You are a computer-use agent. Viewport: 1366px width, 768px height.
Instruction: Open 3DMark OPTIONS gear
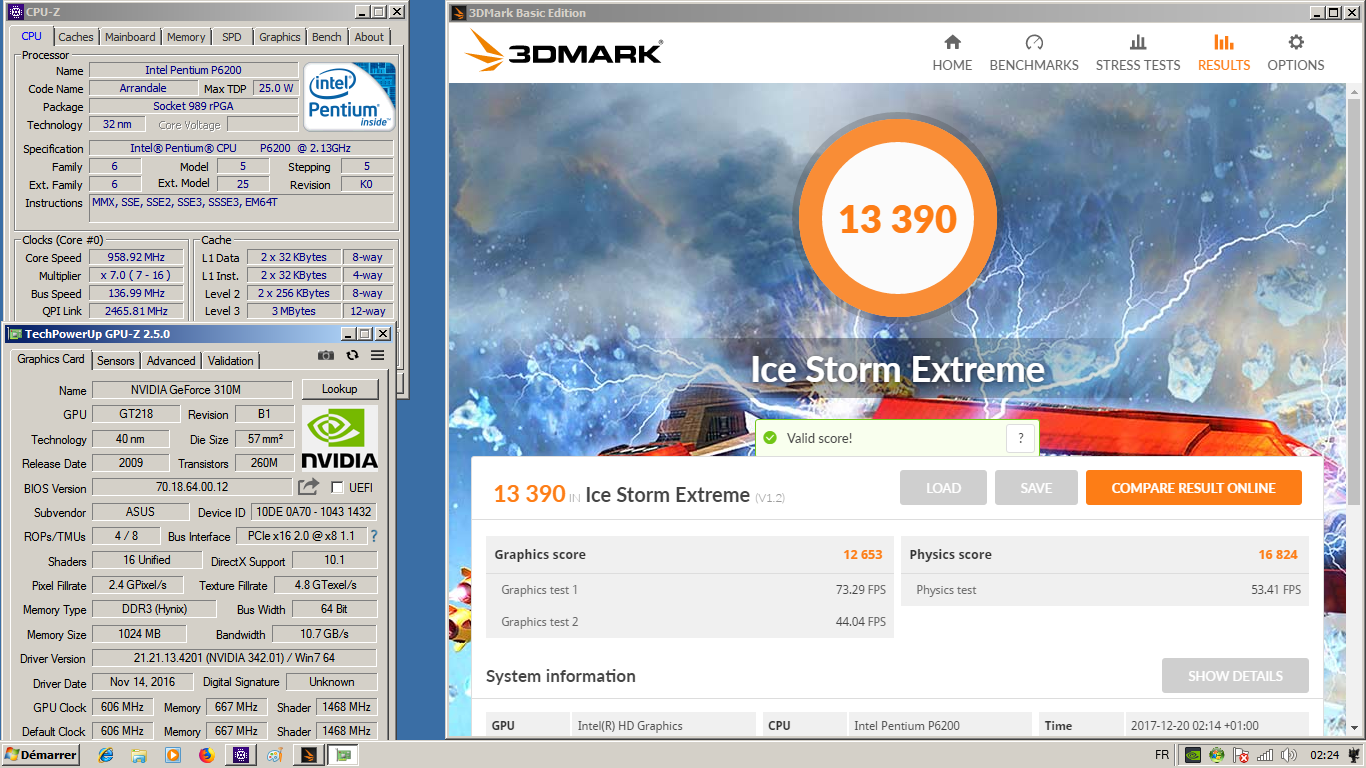(x=1296, y=53)
